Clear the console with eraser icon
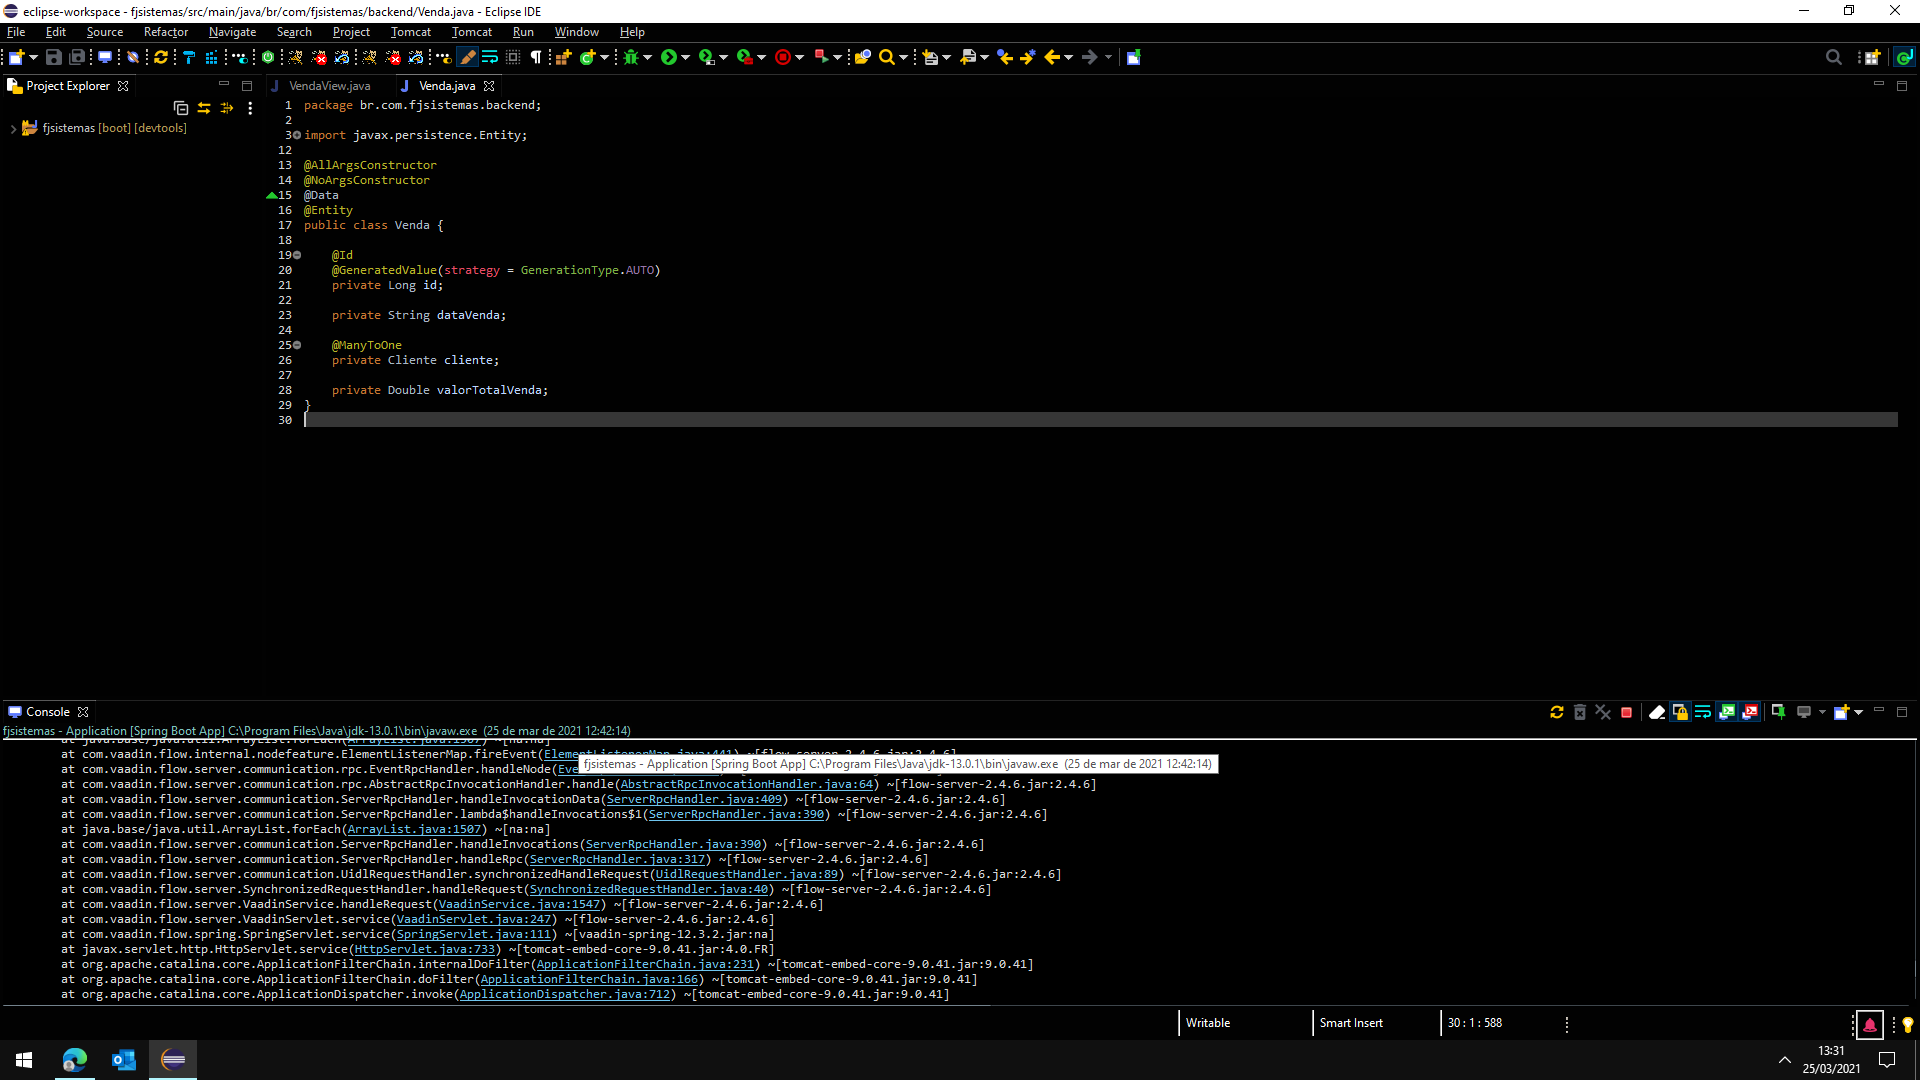This screenshot has height=1080, width=1920. point(1656,712)
